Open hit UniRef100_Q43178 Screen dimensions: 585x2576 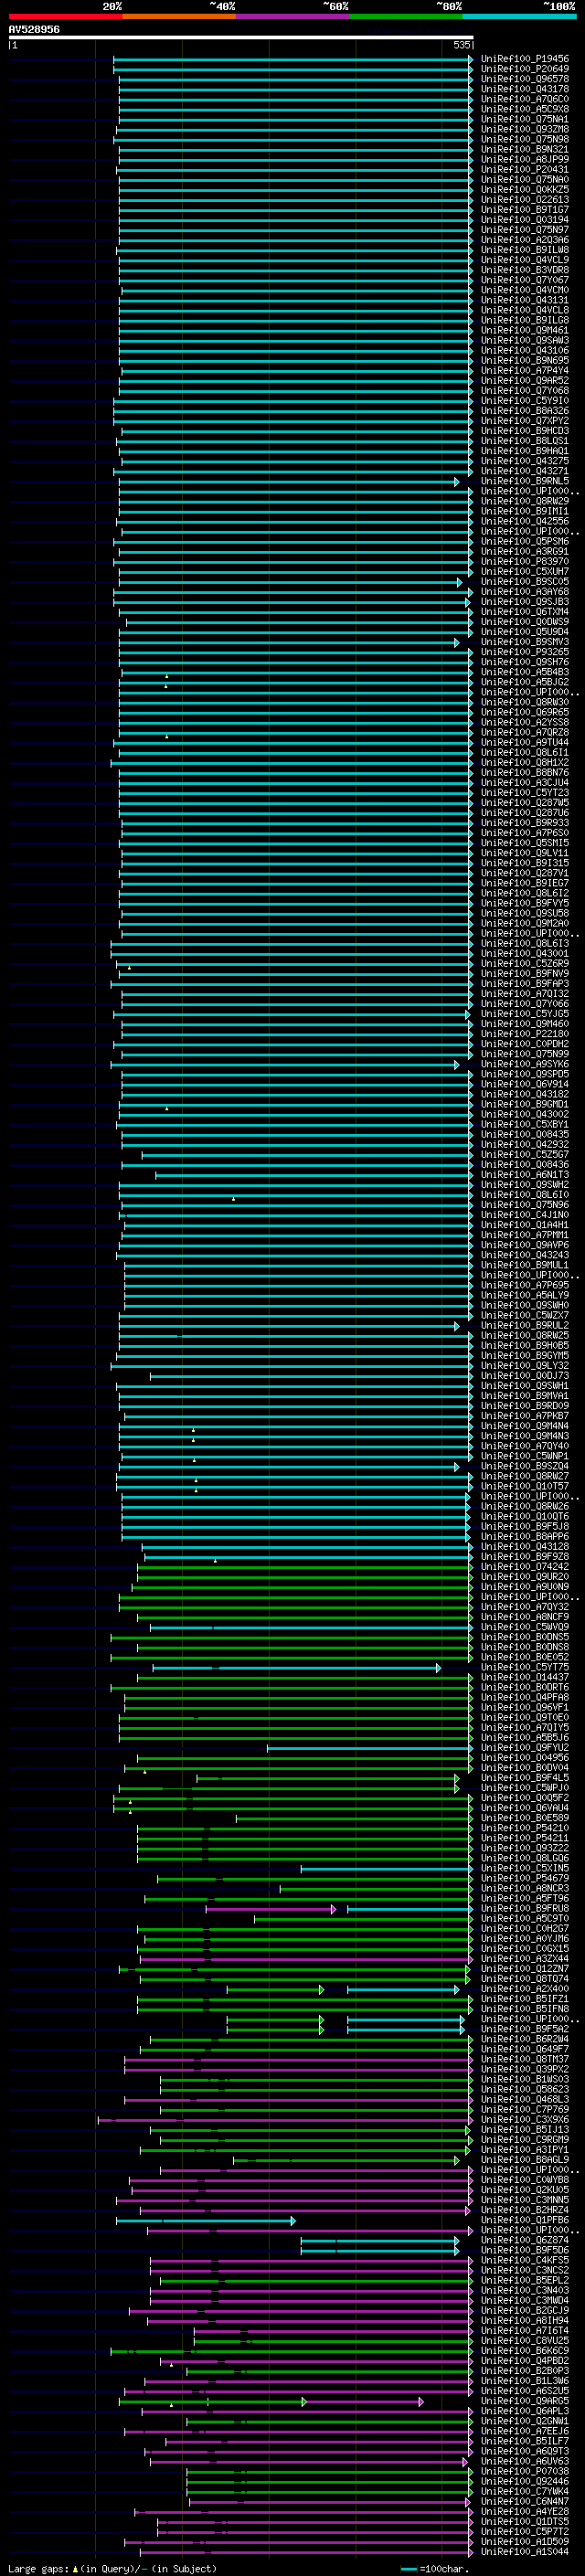[525, 89]
